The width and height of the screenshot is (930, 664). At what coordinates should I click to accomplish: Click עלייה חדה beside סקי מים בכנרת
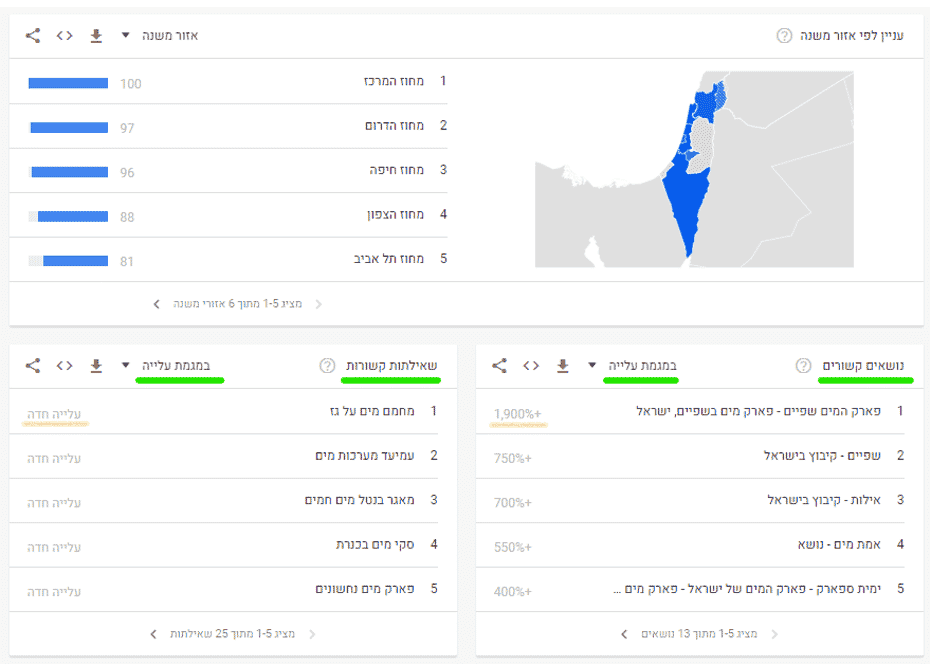coord(54,547)
